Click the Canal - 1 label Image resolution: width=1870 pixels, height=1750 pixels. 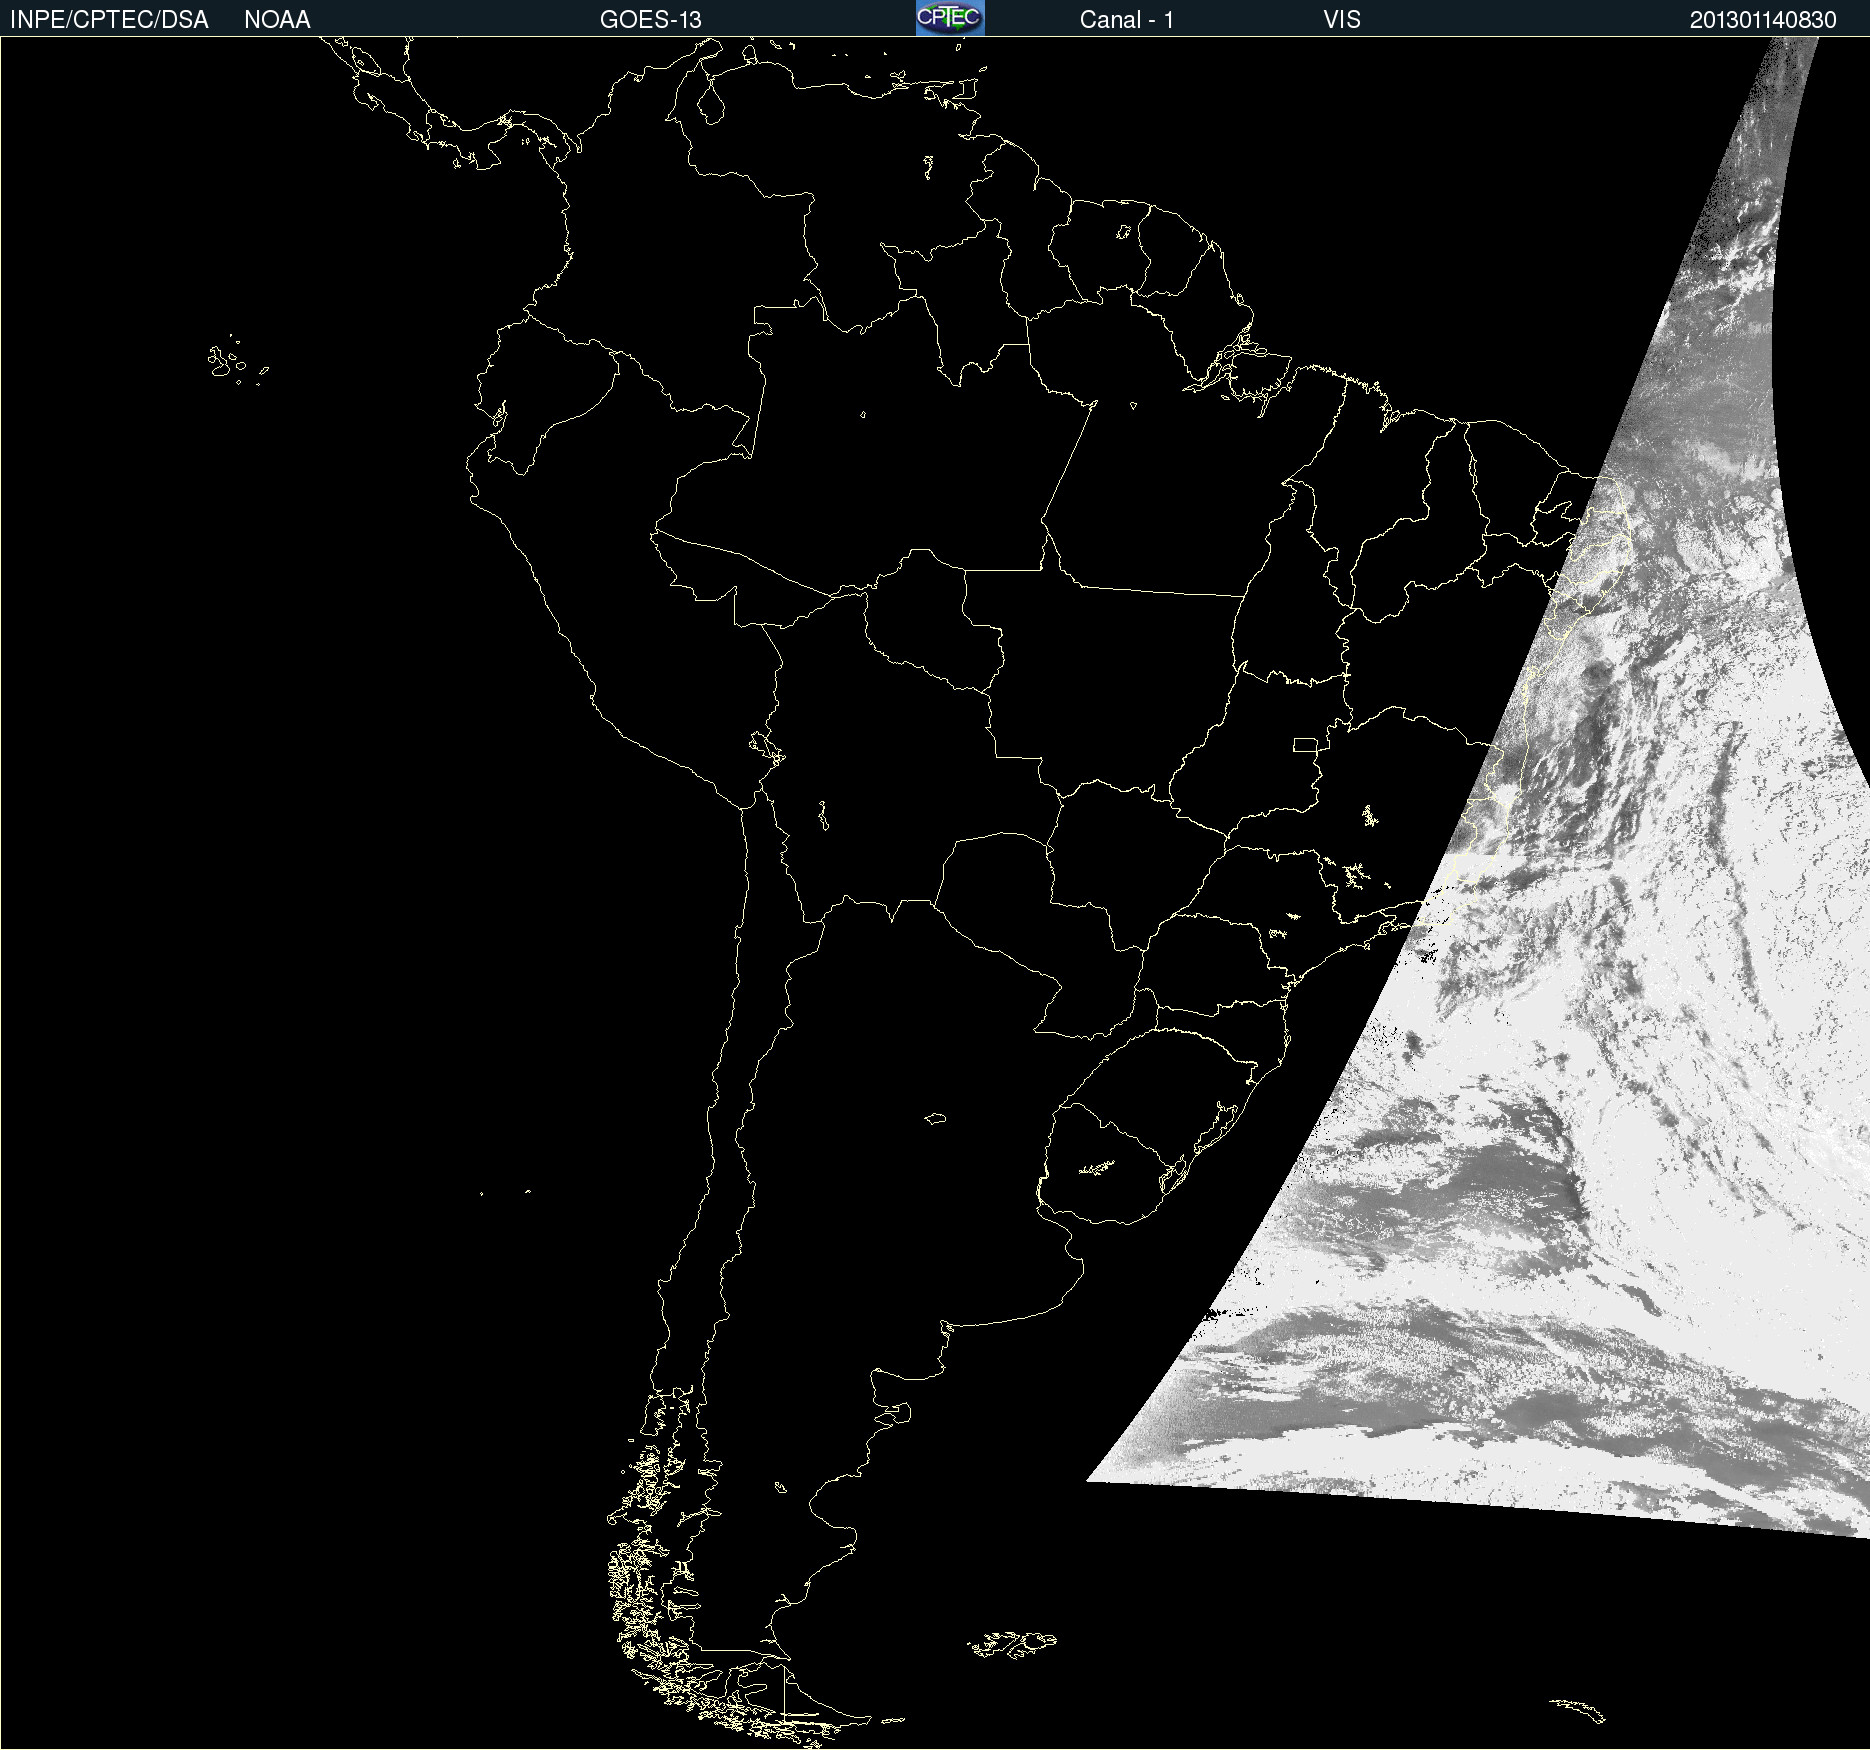point(1127,20)
